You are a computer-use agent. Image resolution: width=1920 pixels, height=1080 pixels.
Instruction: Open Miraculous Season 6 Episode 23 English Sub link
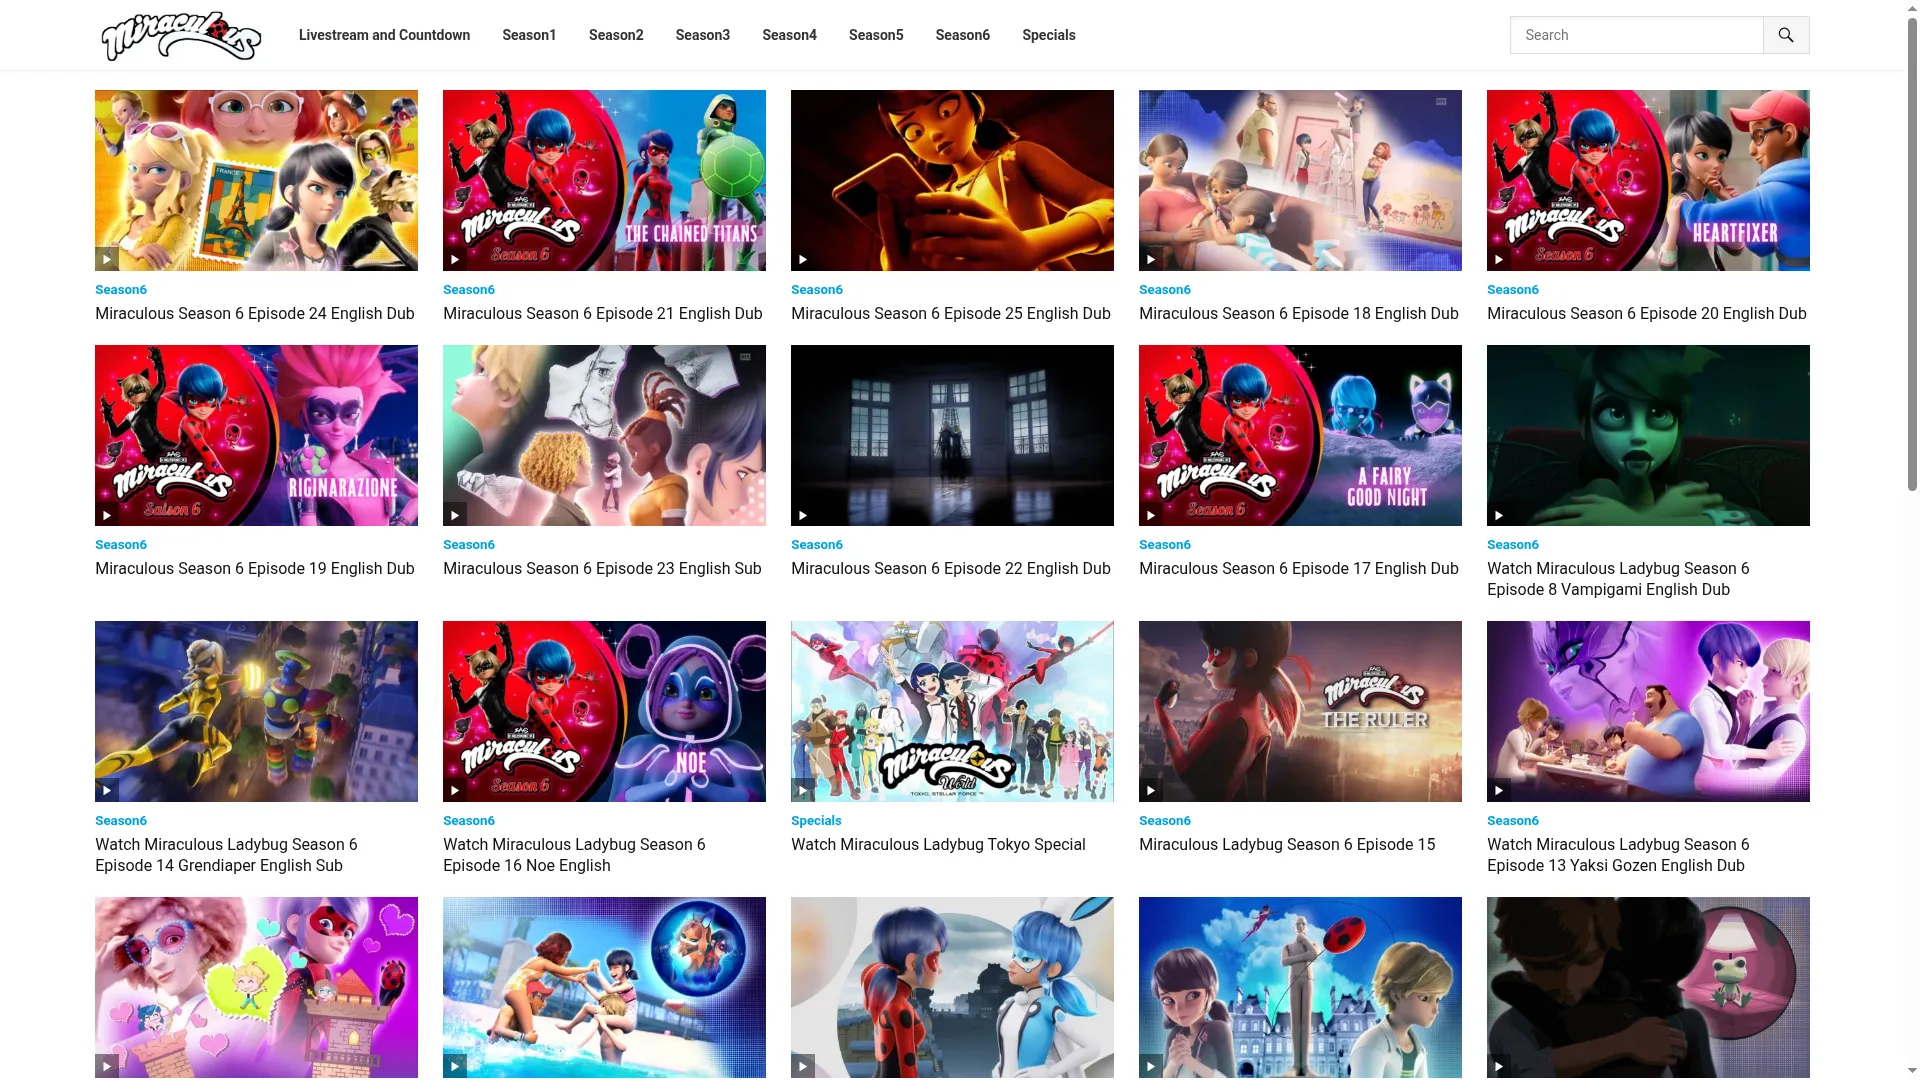tap(602, 569)
